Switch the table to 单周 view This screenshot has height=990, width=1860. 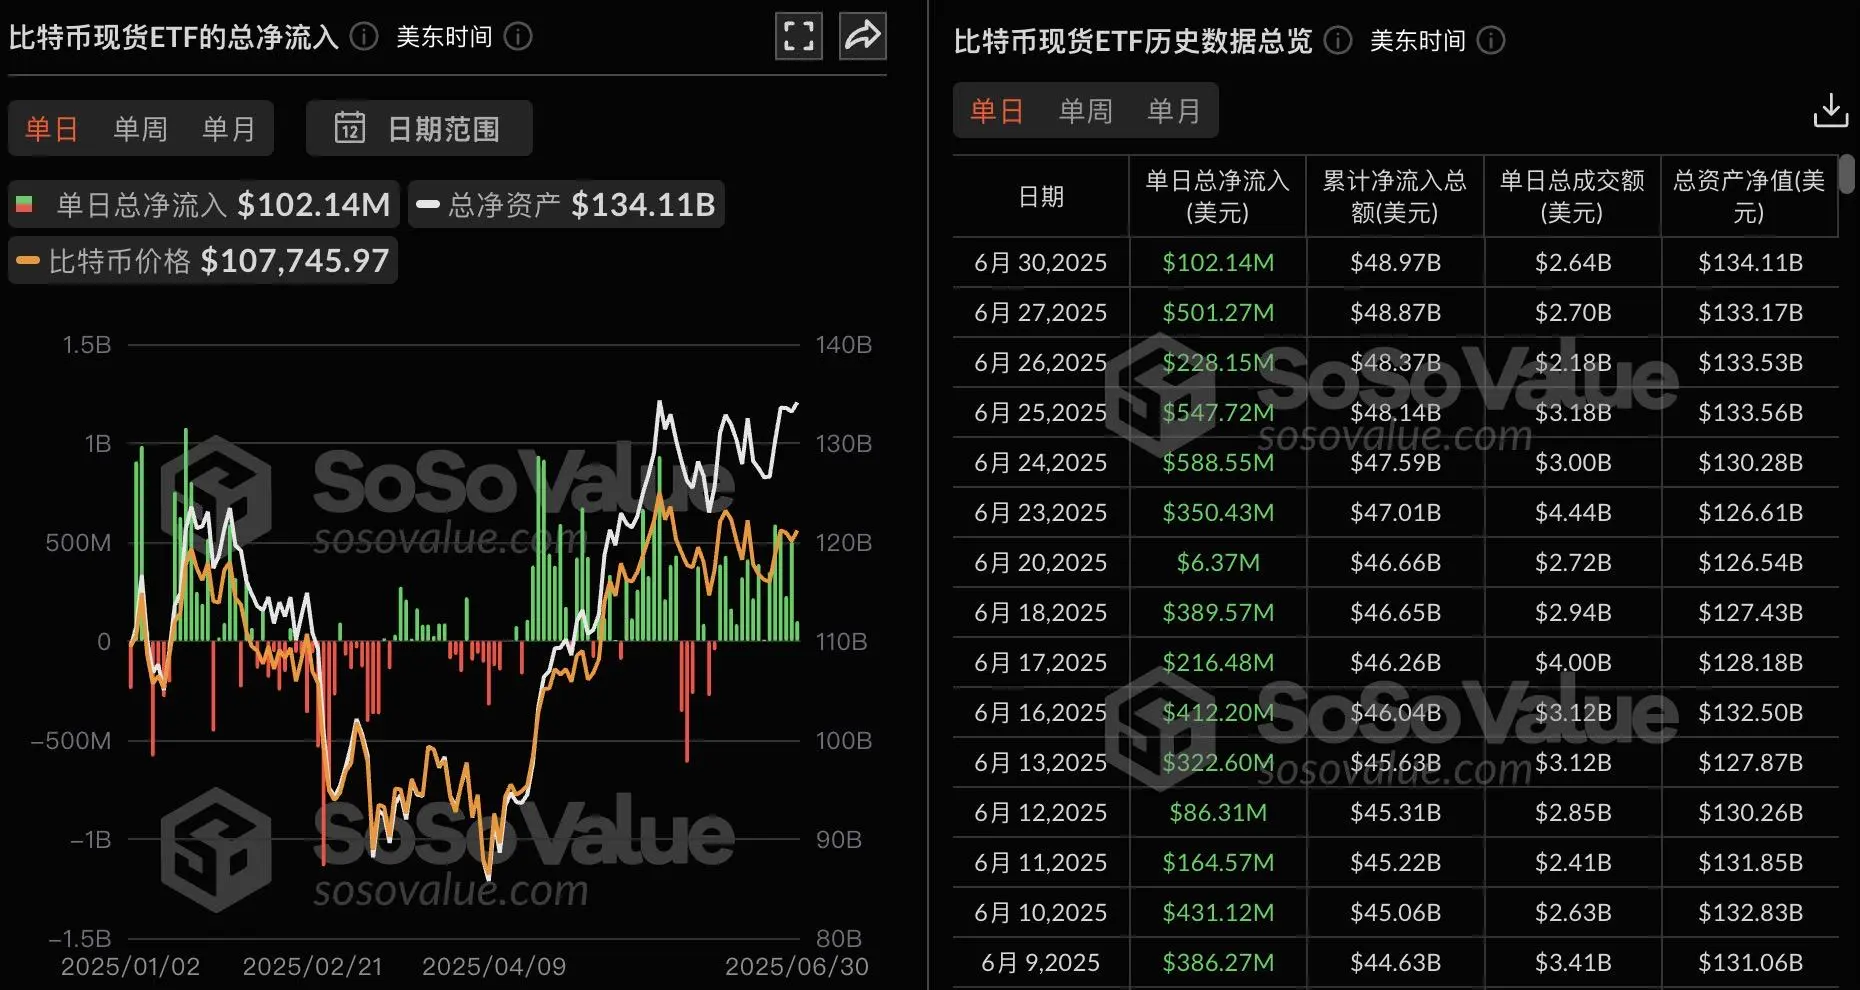1085,110
